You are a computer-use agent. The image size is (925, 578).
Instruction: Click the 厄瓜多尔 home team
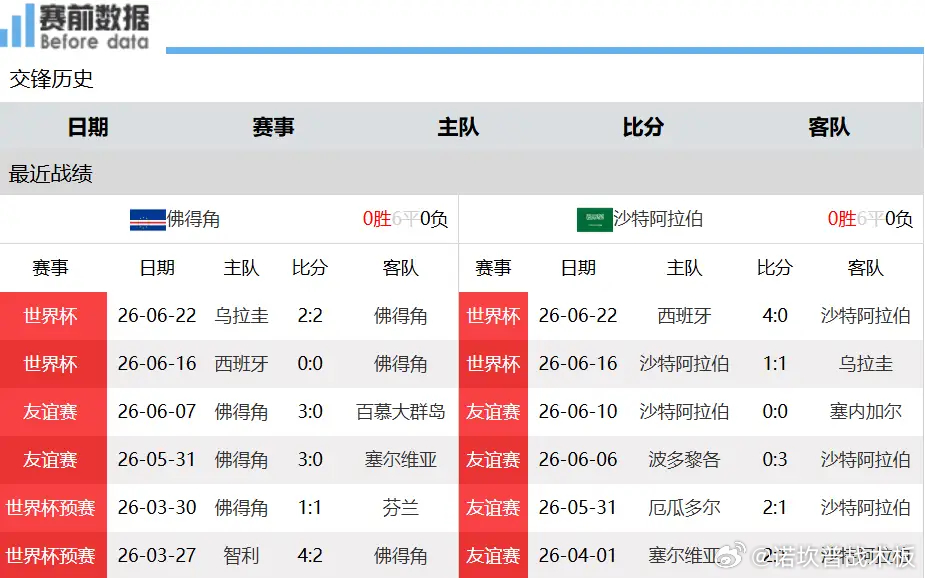click(684, 507)
